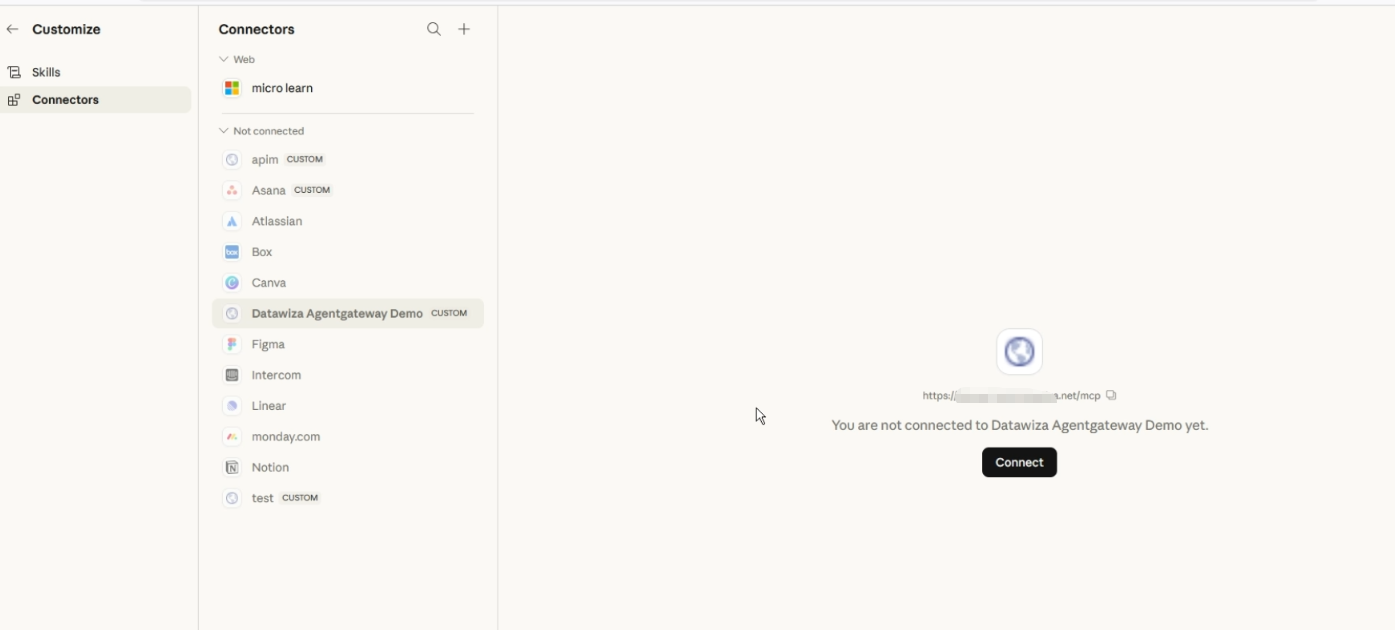The image size is (1395, 630).
Task: Select the Canva connector name
Action: pos(269,283)
